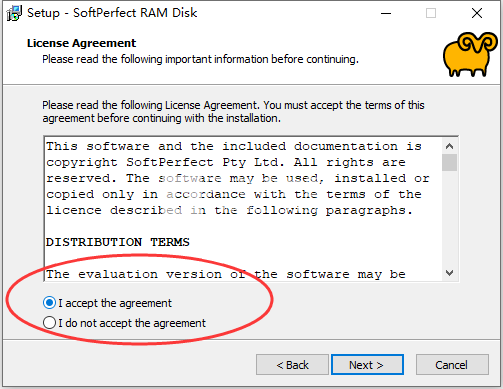
Task: Click the "Please read the following important information" subtitle
Action: click(x=200, y=59)
